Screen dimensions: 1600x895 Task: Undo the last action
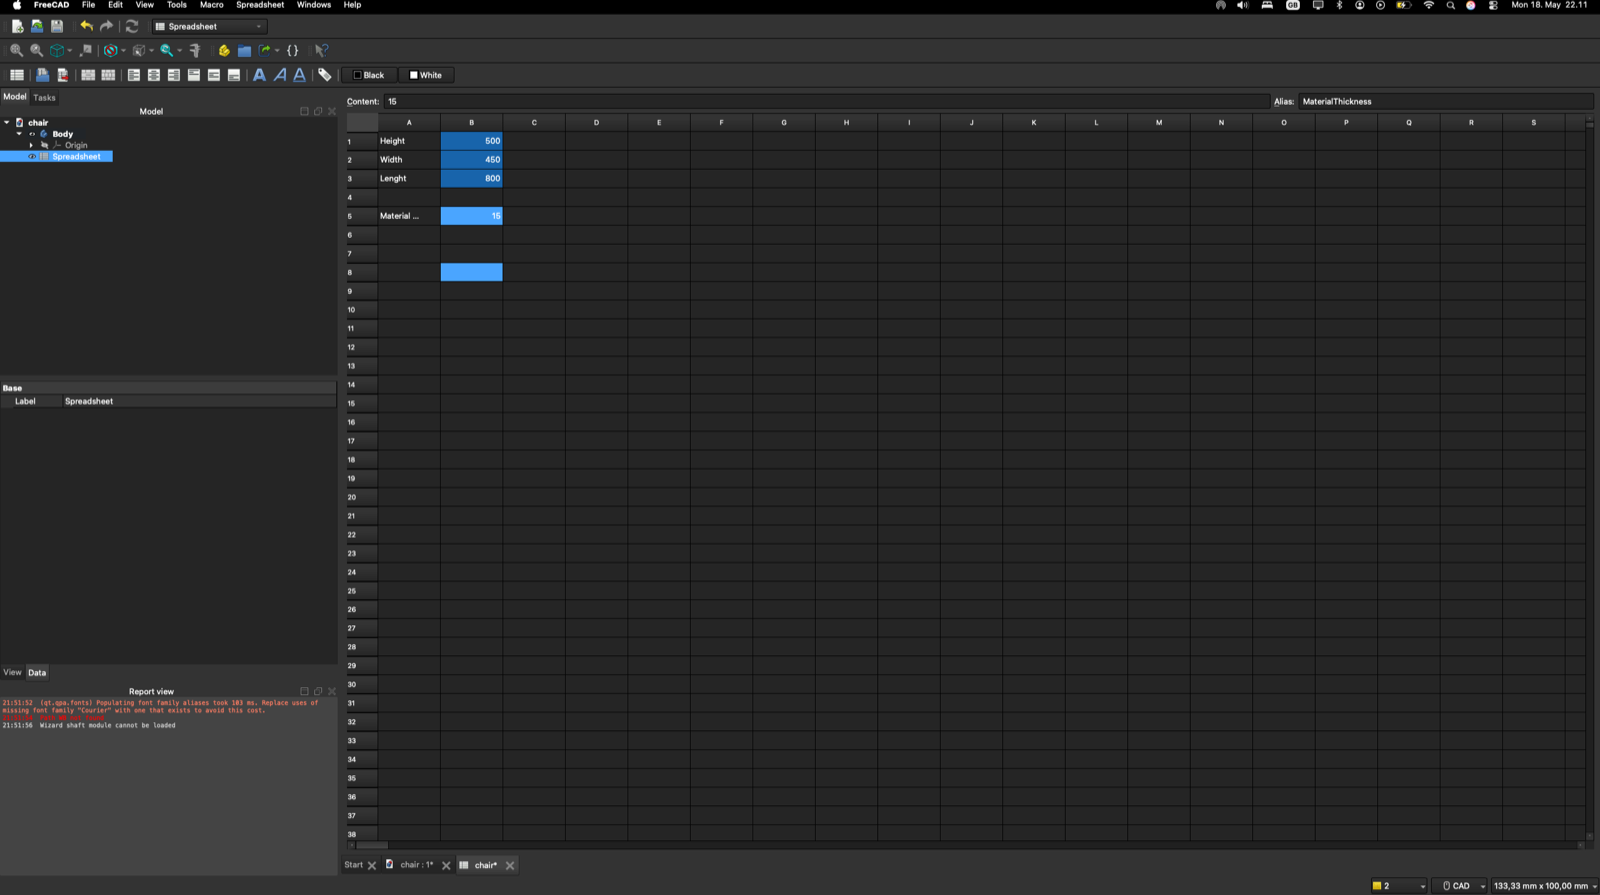86,26
